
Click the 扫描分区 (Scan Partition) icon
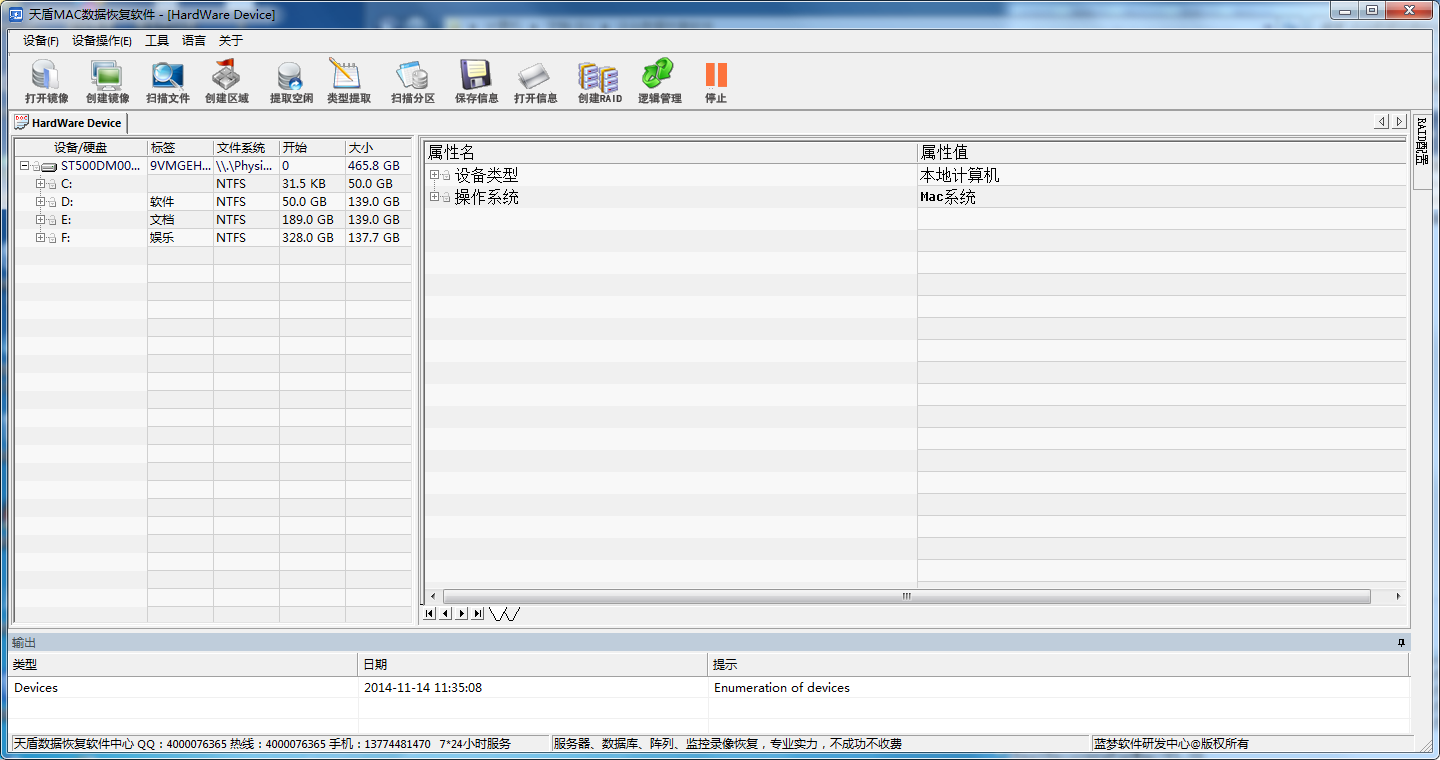(412, 81)
